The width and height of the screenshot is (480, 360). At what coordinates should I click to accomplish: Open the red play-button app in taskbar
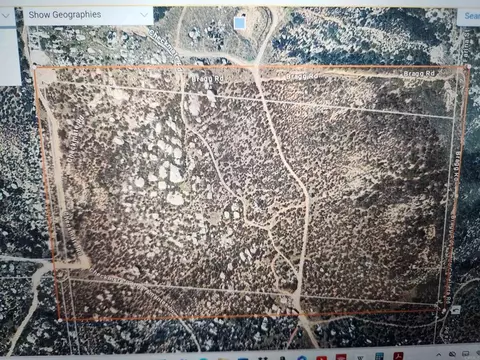[x=322, y=358]
